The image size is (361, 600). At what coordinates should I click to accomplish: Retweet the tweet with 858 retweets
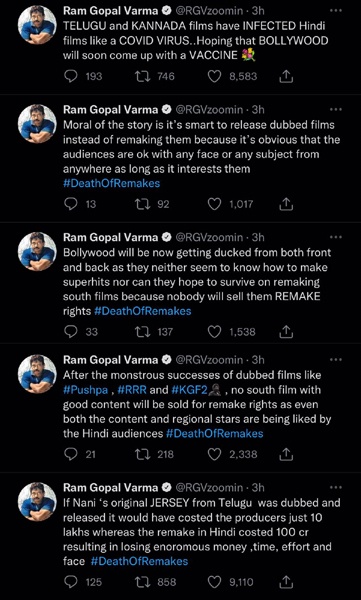click(x=143, y=582)
